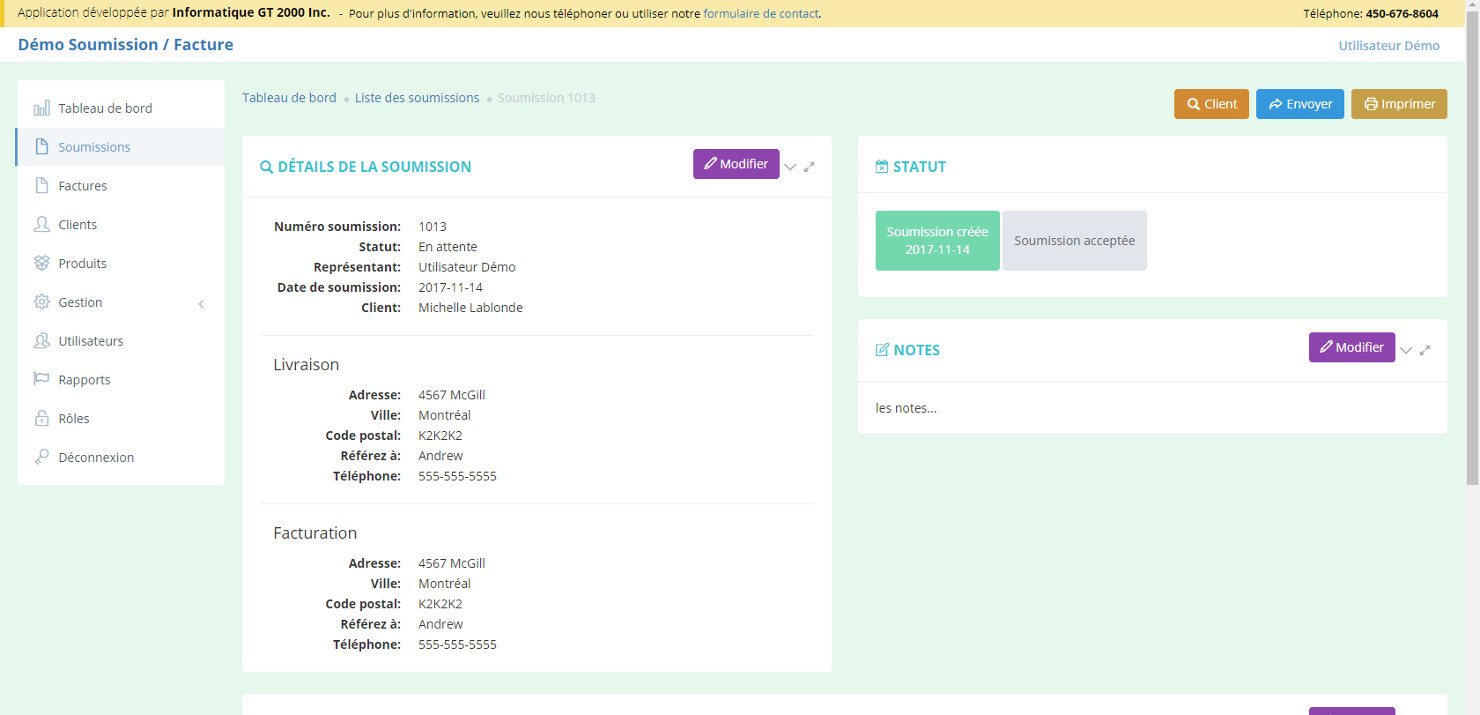Click the Produits box icon

click(x=41, y=263)
